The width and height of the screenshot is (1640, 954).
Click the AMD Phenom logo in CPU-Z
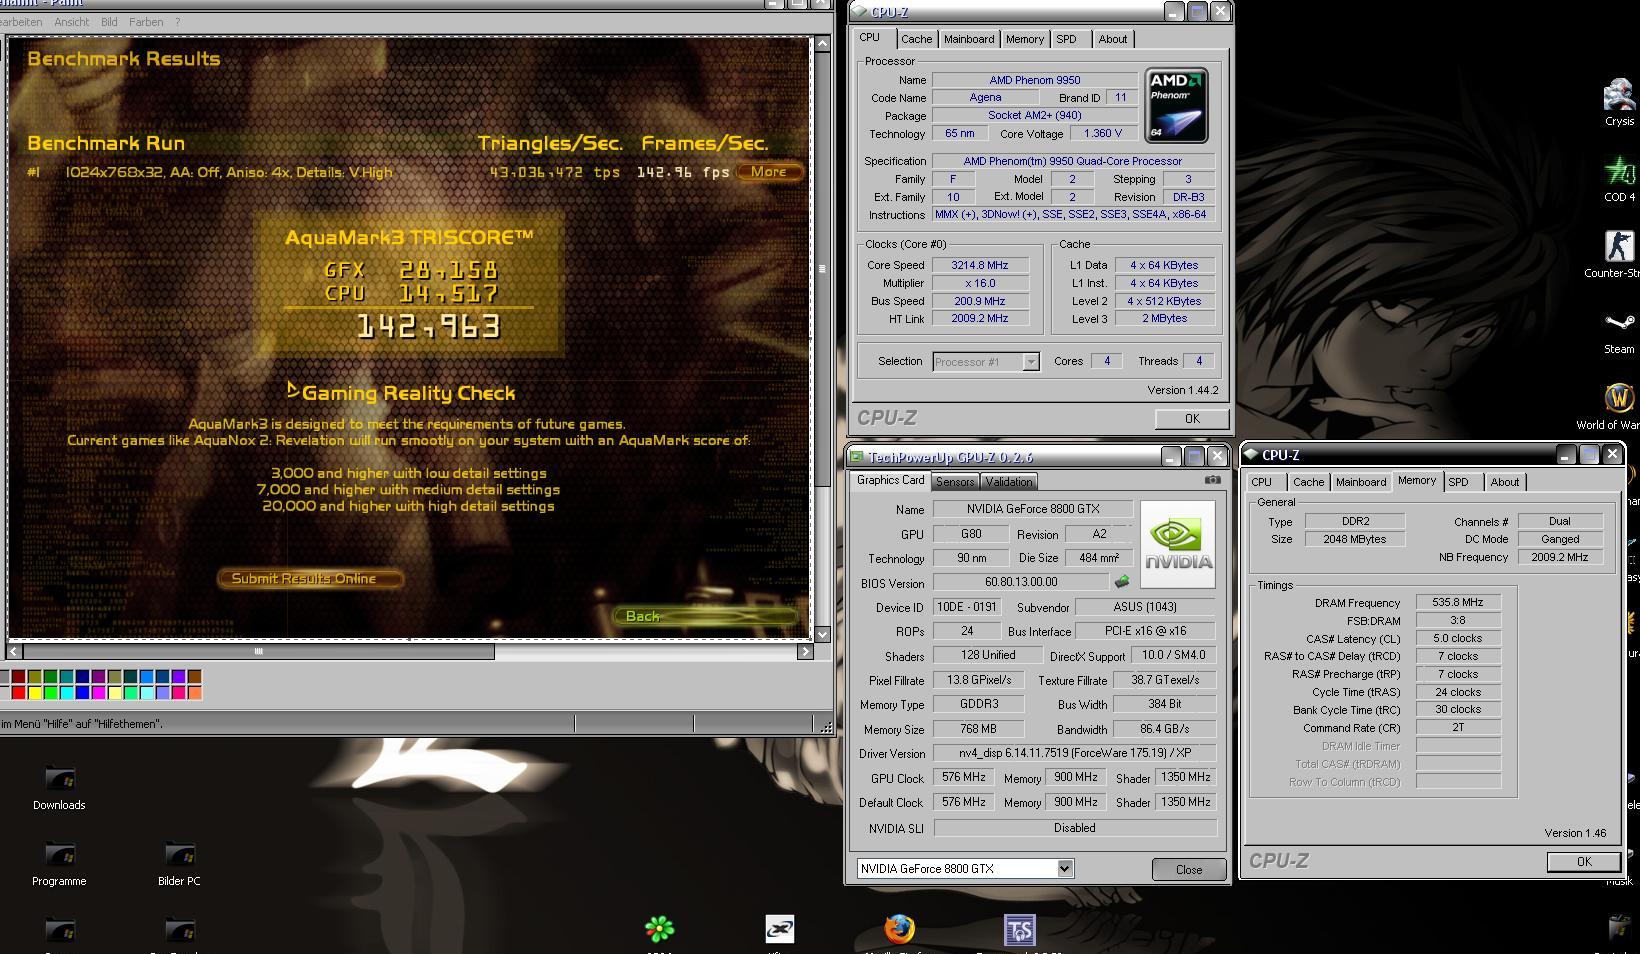[1176, 105]
